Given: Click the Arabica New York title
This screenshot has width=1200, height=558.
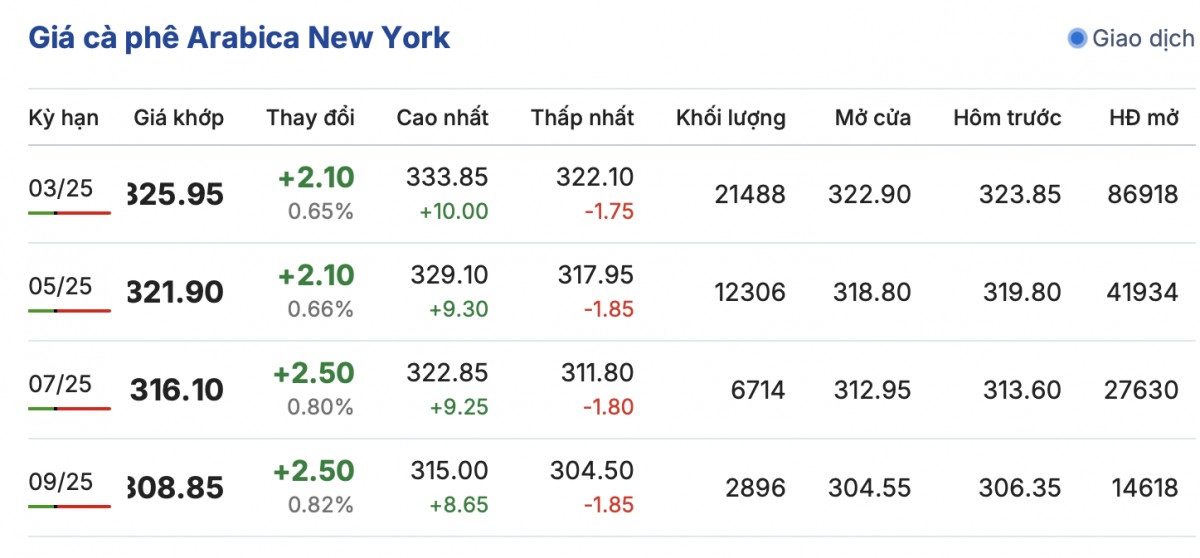Looking at the screenshot, I should pyautogui.click(x=239, y=38).
